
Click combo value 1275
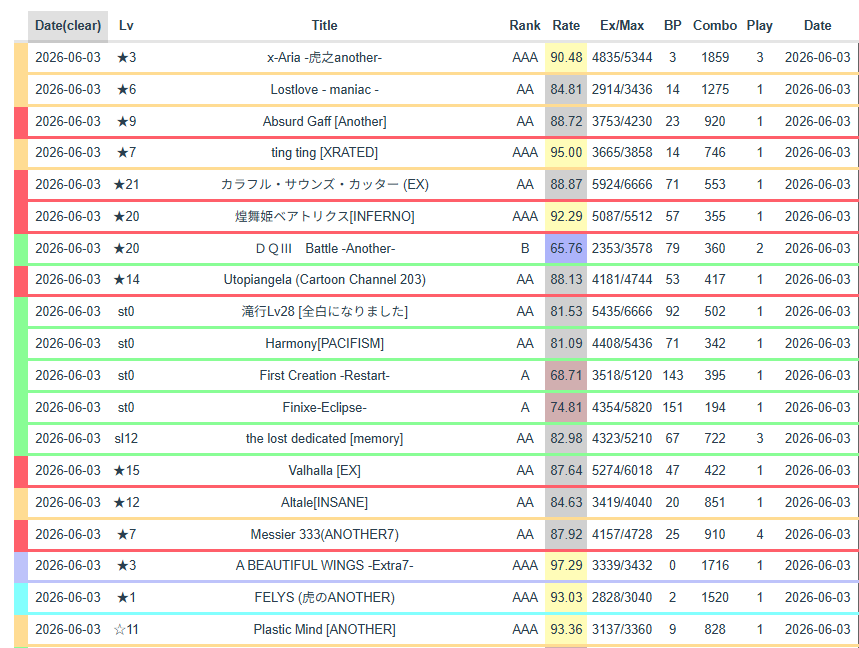point(715,89)
